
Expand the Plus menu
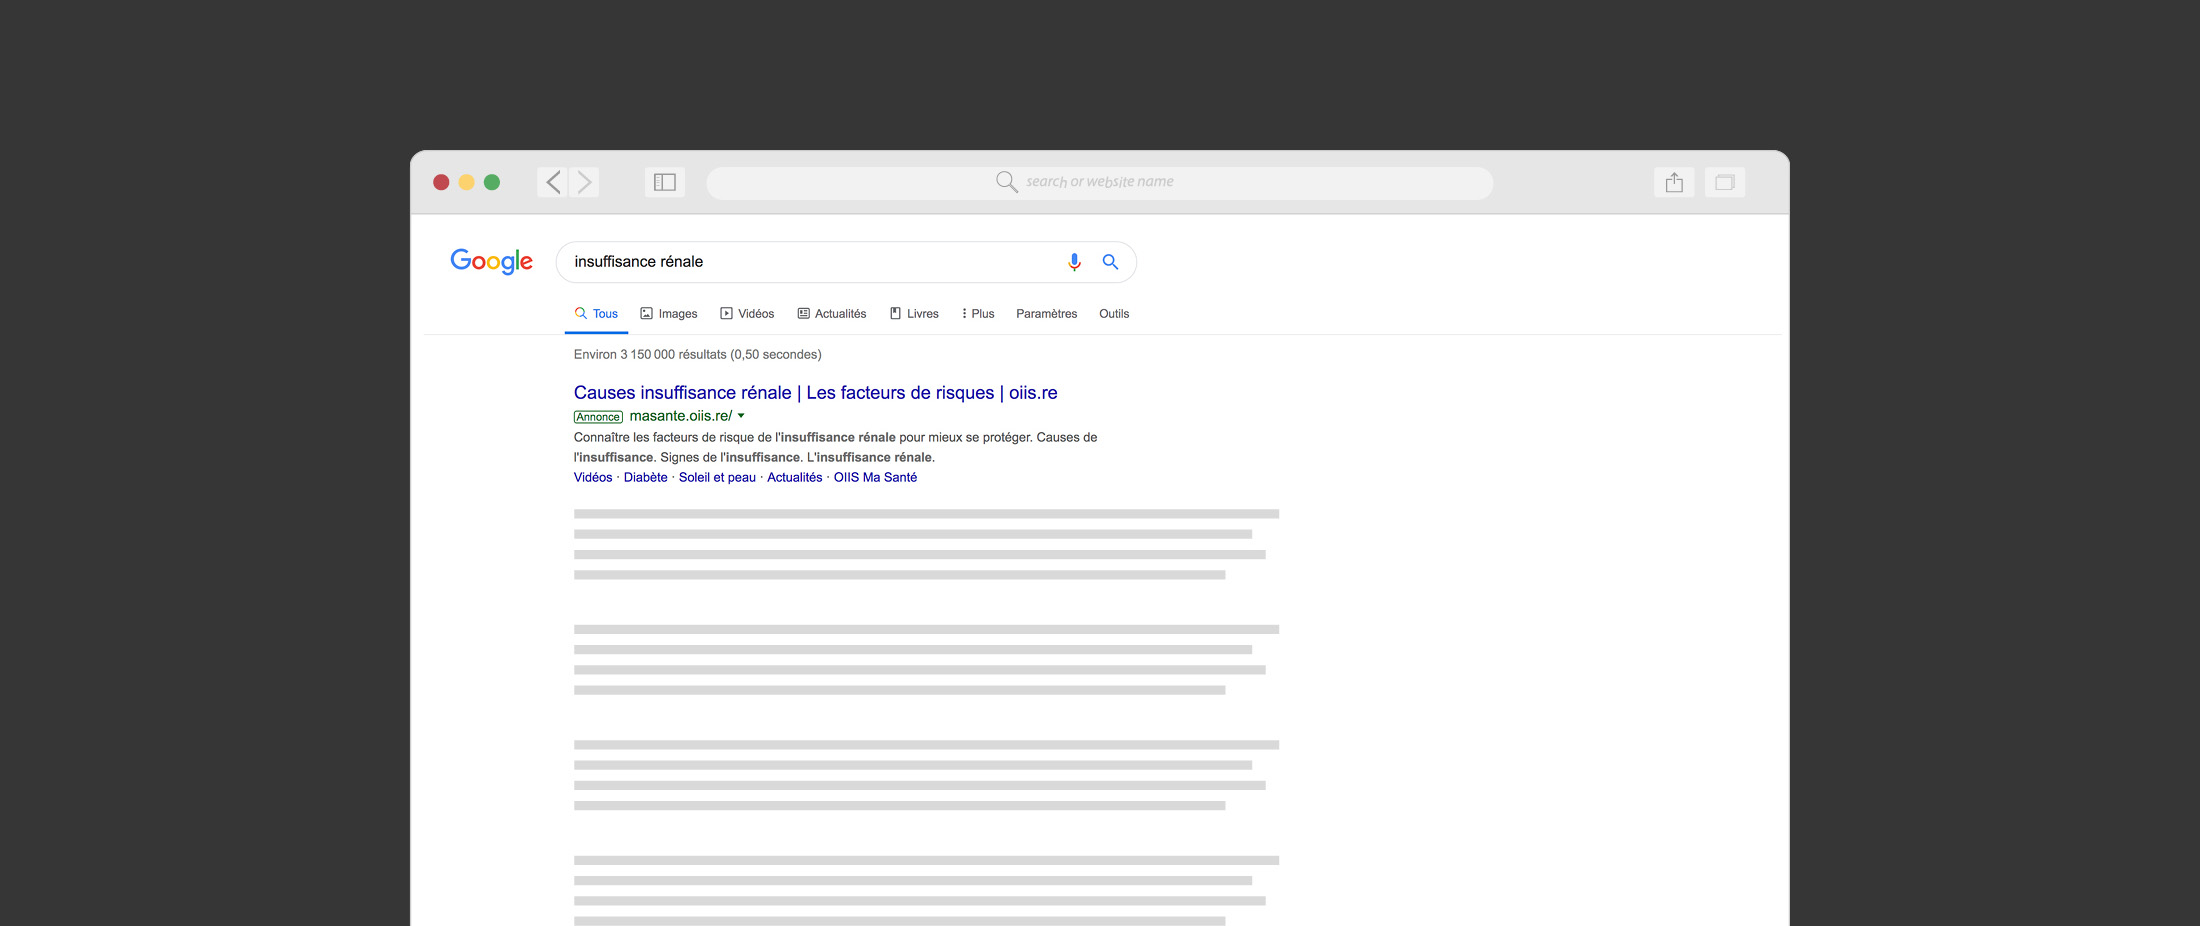click(x=978, y=314)
